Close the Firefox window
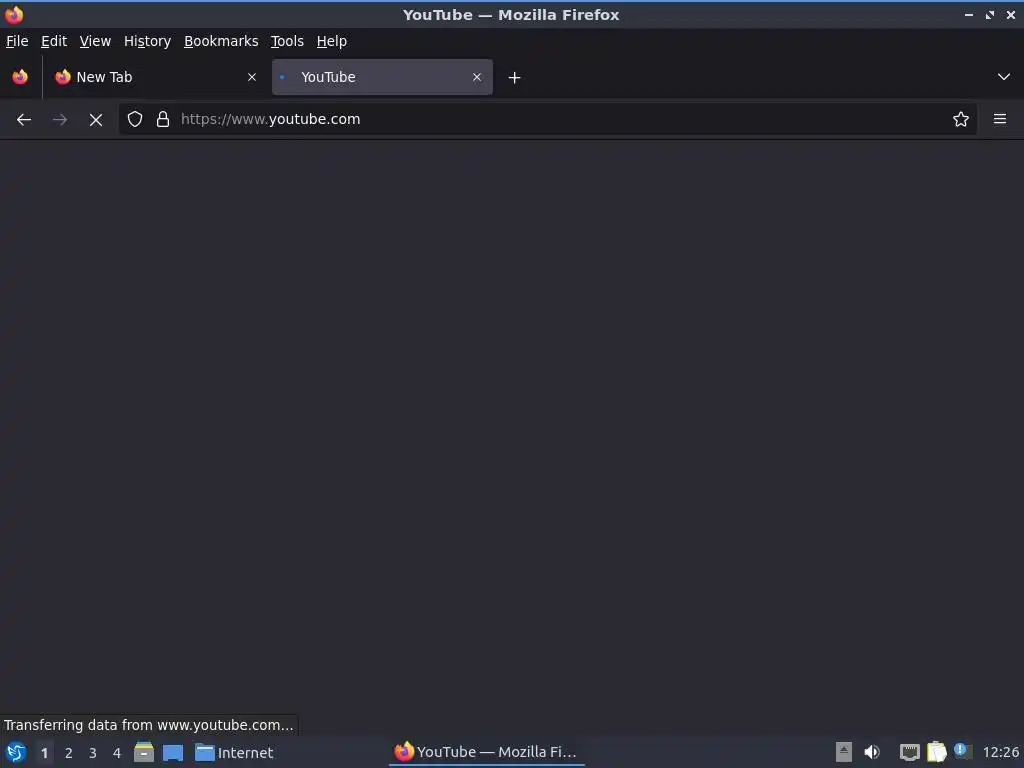The image size is (1024, 768). point(1010,14)
